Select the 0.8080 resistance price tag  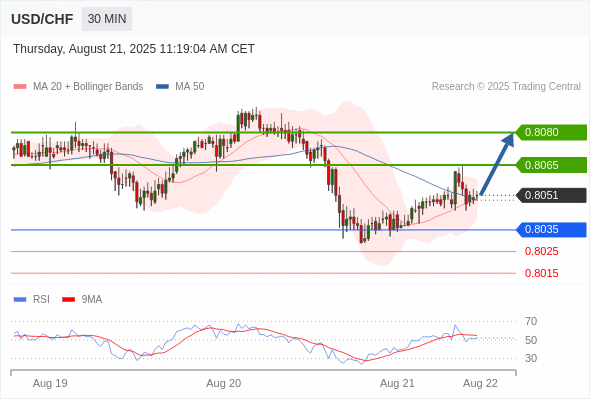551,132
